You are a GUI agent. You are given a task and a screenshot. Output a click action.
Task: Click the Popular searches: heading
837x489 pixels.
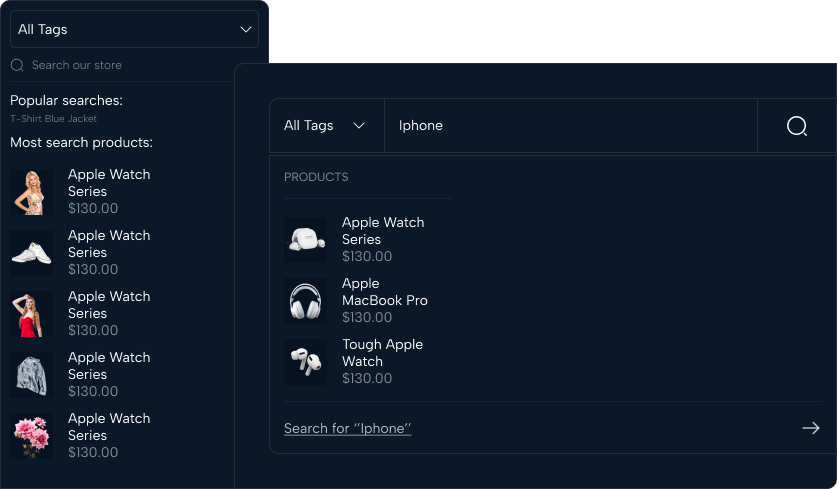[66, 100]
